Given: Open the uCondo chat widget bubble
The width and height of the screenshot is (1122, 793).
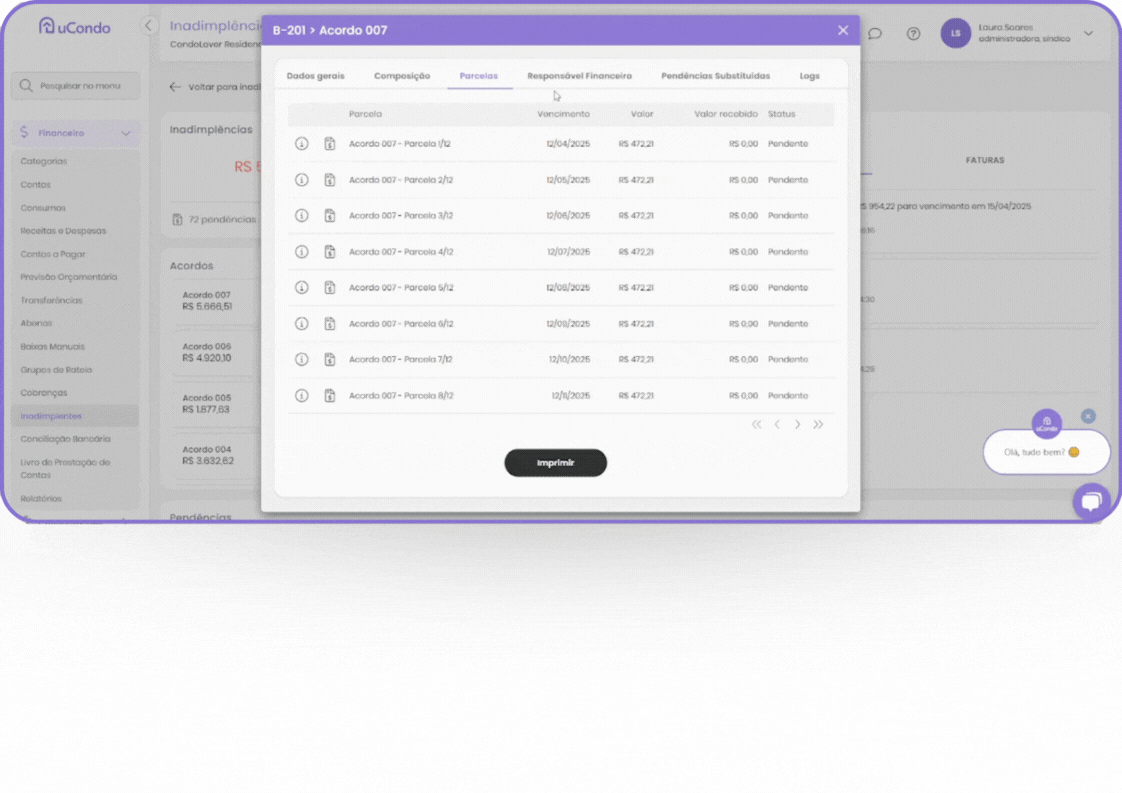Looking at the screenshot, I should coord(1091,500).
